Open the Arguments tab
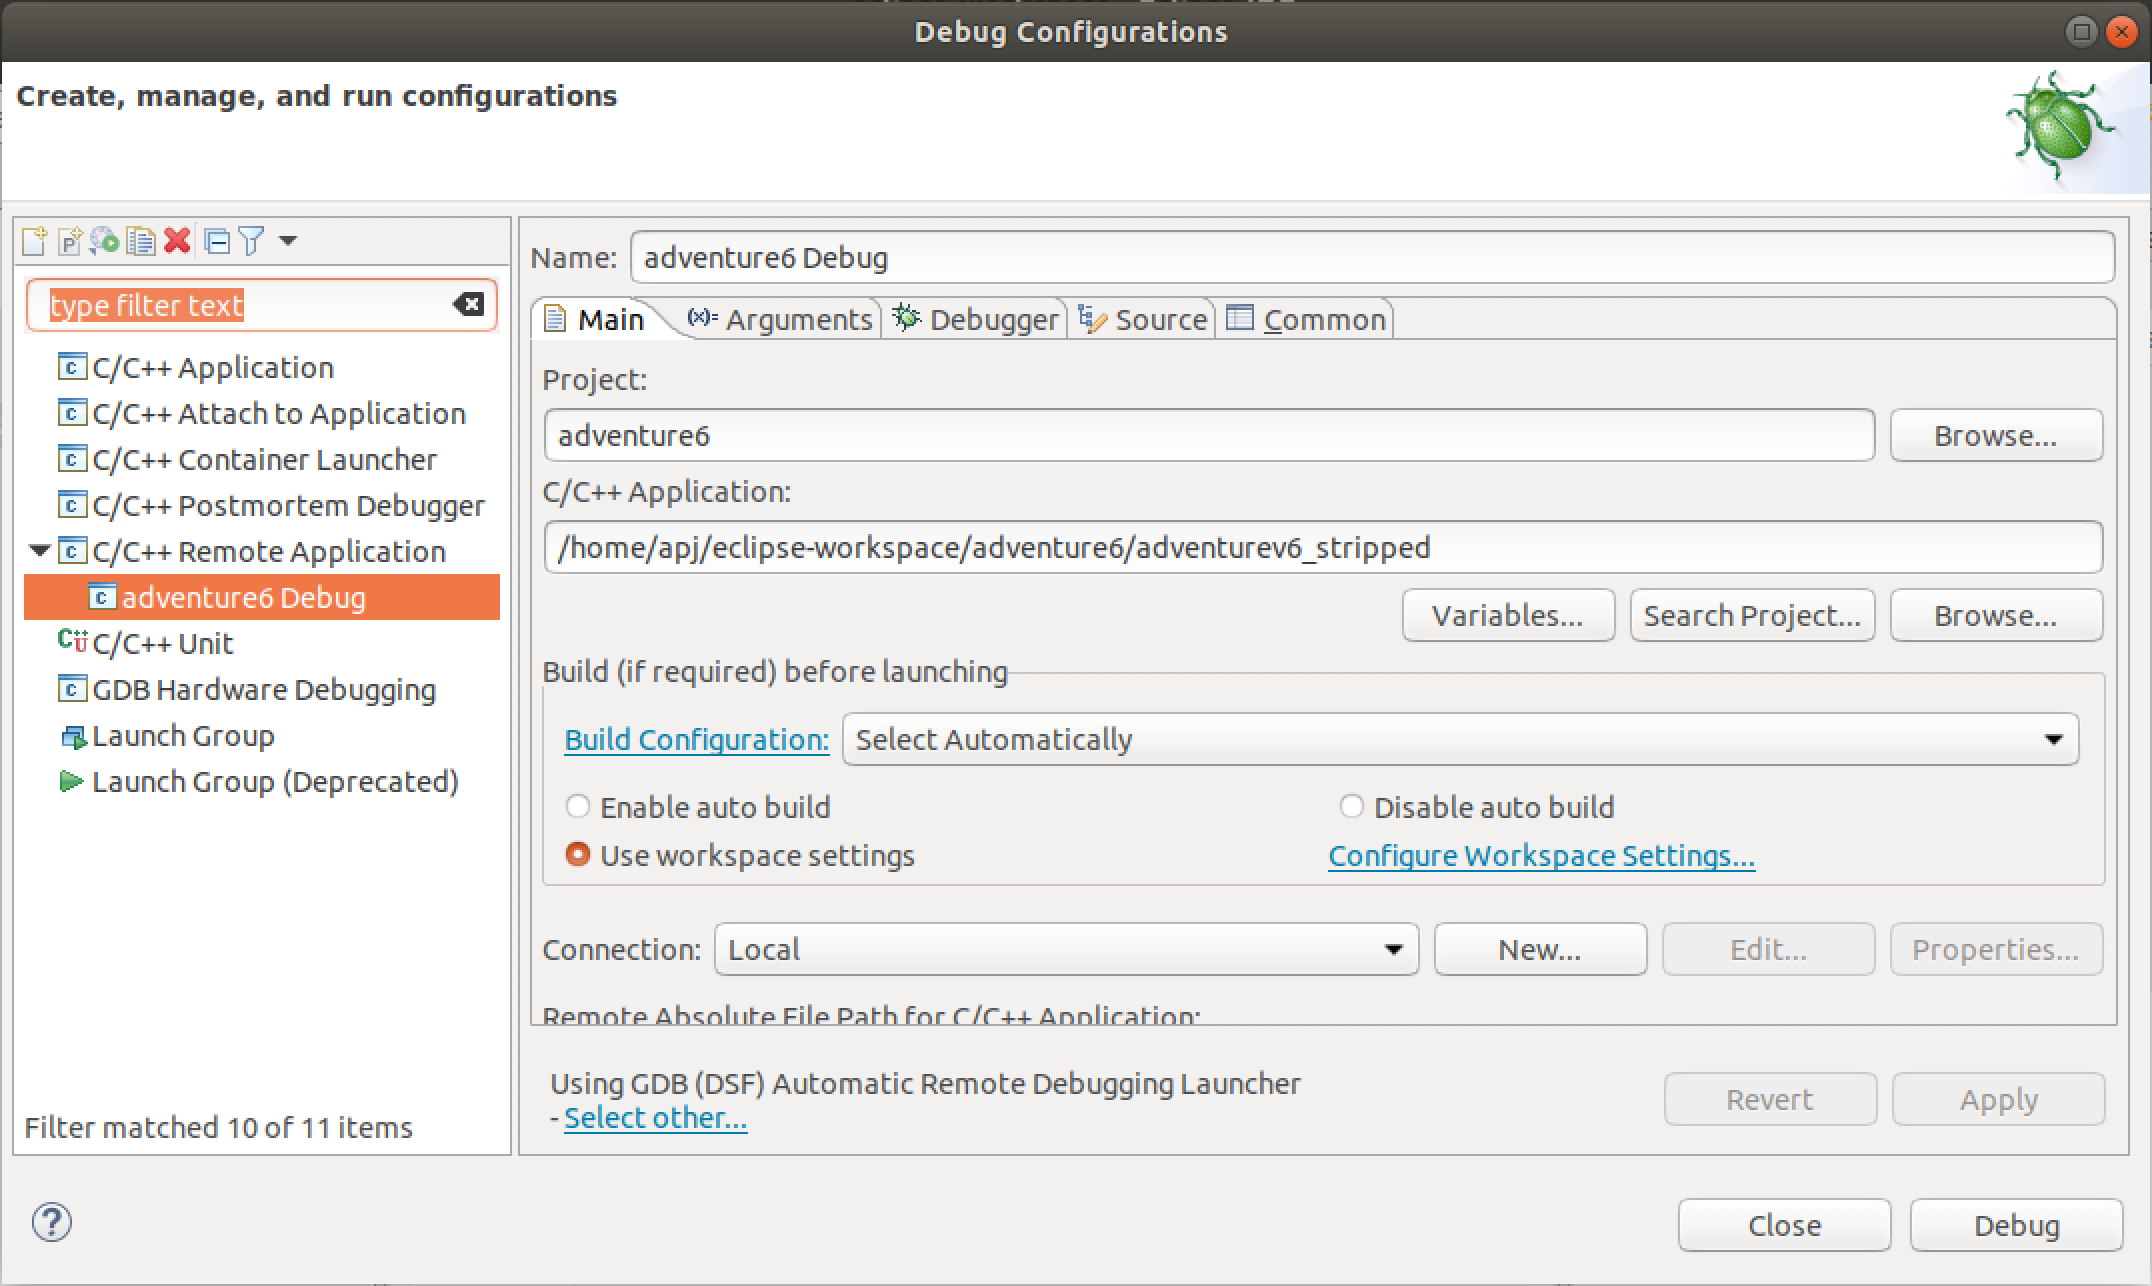This screenshot has height=1286, width=2152. click(781, 319)
